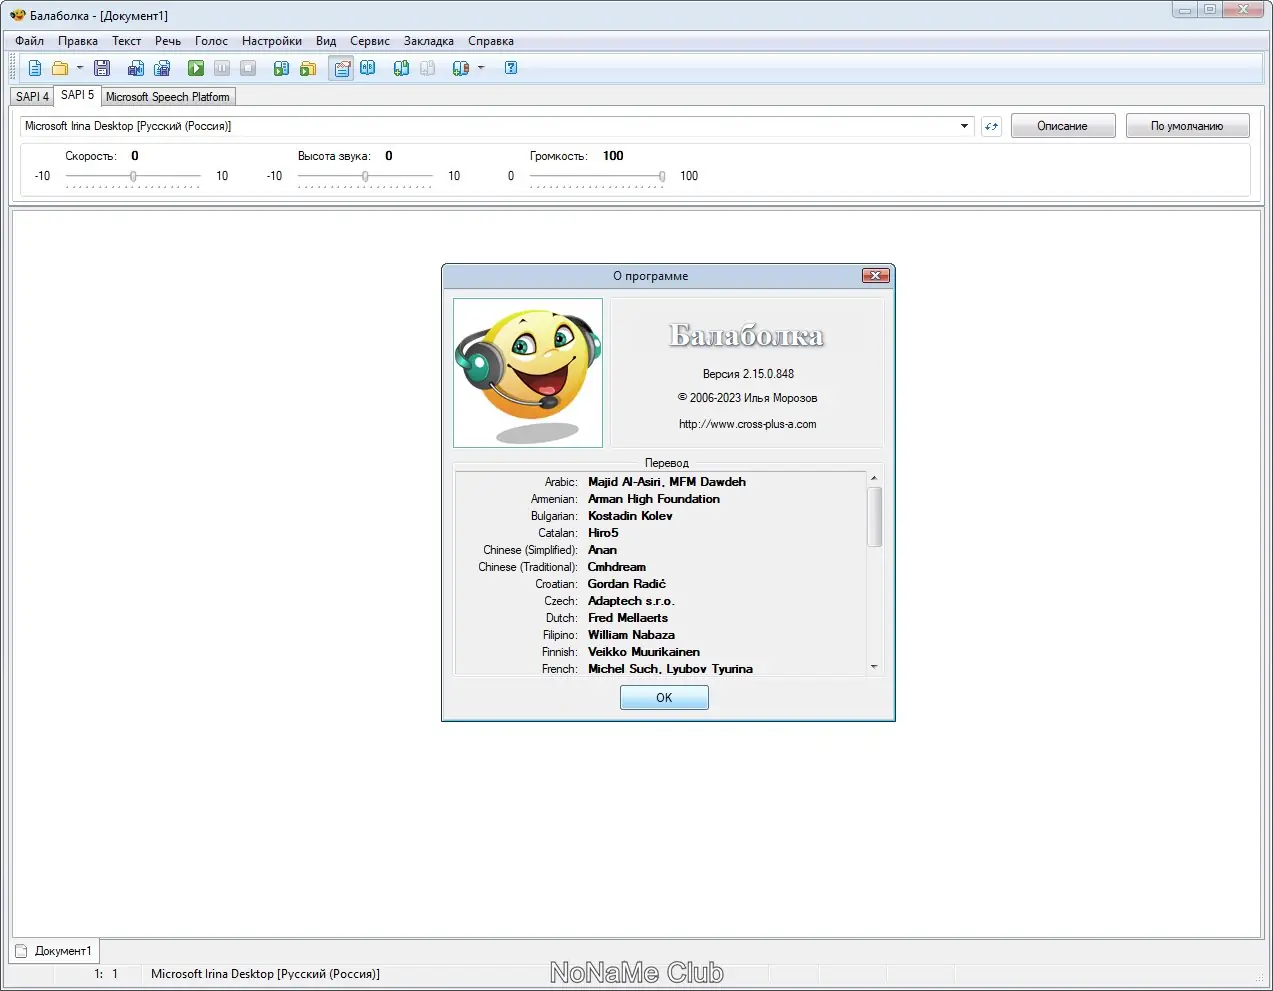Switch to the SAPI 4 tab

click(32, 97)
